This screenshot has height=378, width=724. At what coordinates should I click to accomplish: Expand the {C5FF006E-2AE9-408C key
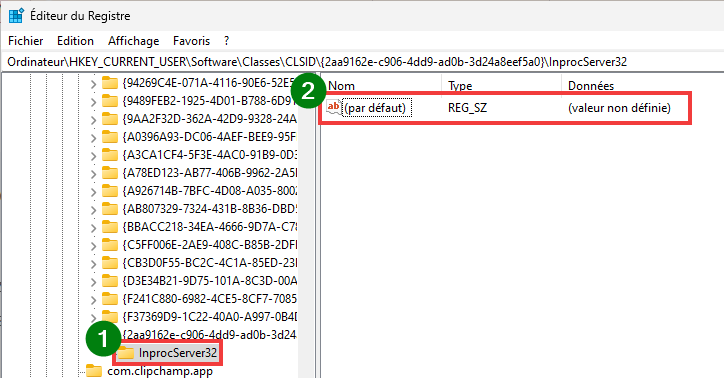tap(93, 246)
